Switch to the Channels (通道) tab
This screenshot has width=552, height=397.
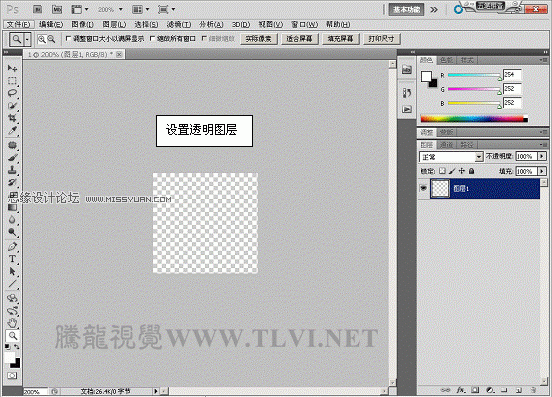[446, 145]
